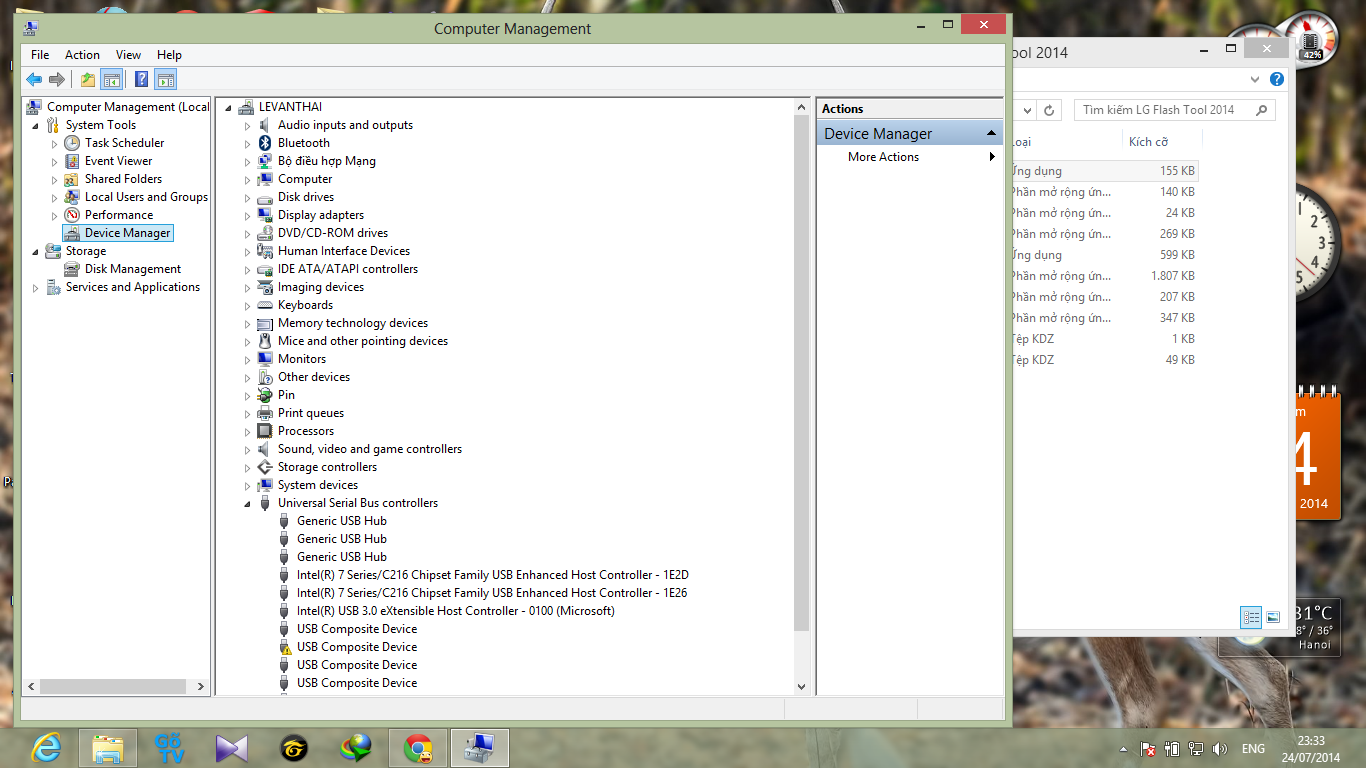Screen dimensions: 1366x768
Task: Click the Monitors category icon
Action: click(x=265, y=359)
